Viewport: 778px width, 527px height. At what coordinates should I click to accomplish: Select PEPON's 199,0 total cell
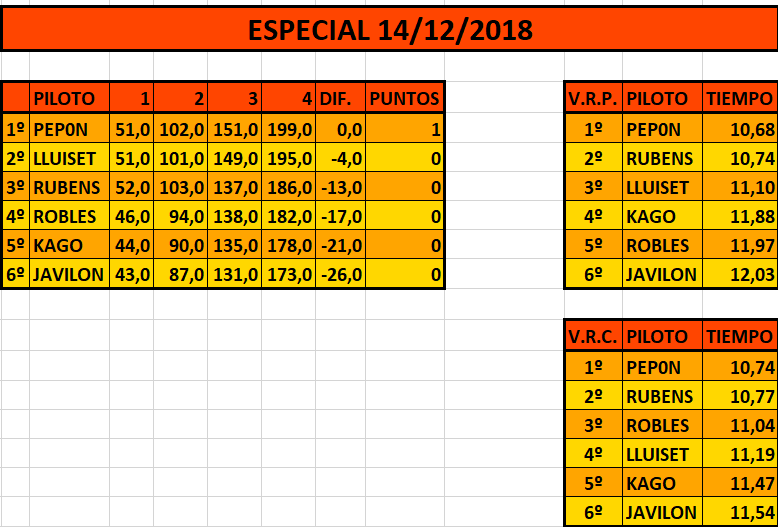289,130
